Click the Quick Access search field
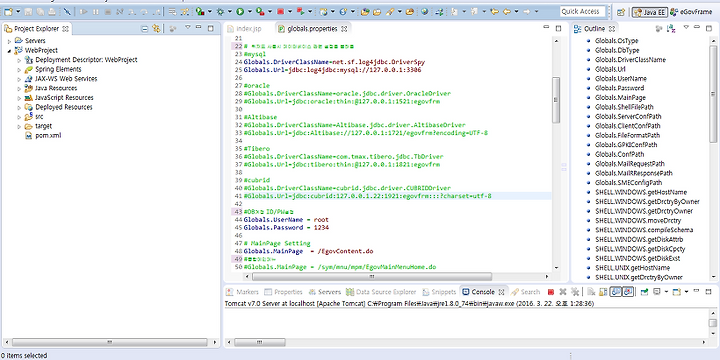Image resolution: width=720 pixels, height=360 pixels. pyautogui.click(x=582, y=11)
